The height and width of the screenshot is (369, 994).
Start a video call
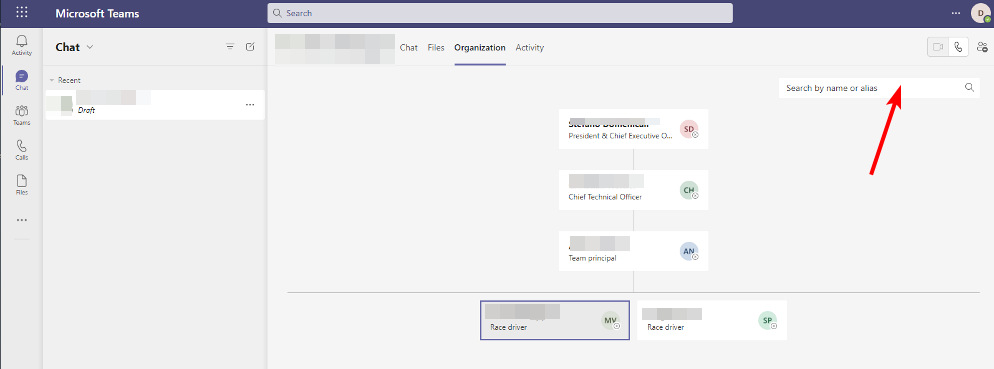coord(938,47)
